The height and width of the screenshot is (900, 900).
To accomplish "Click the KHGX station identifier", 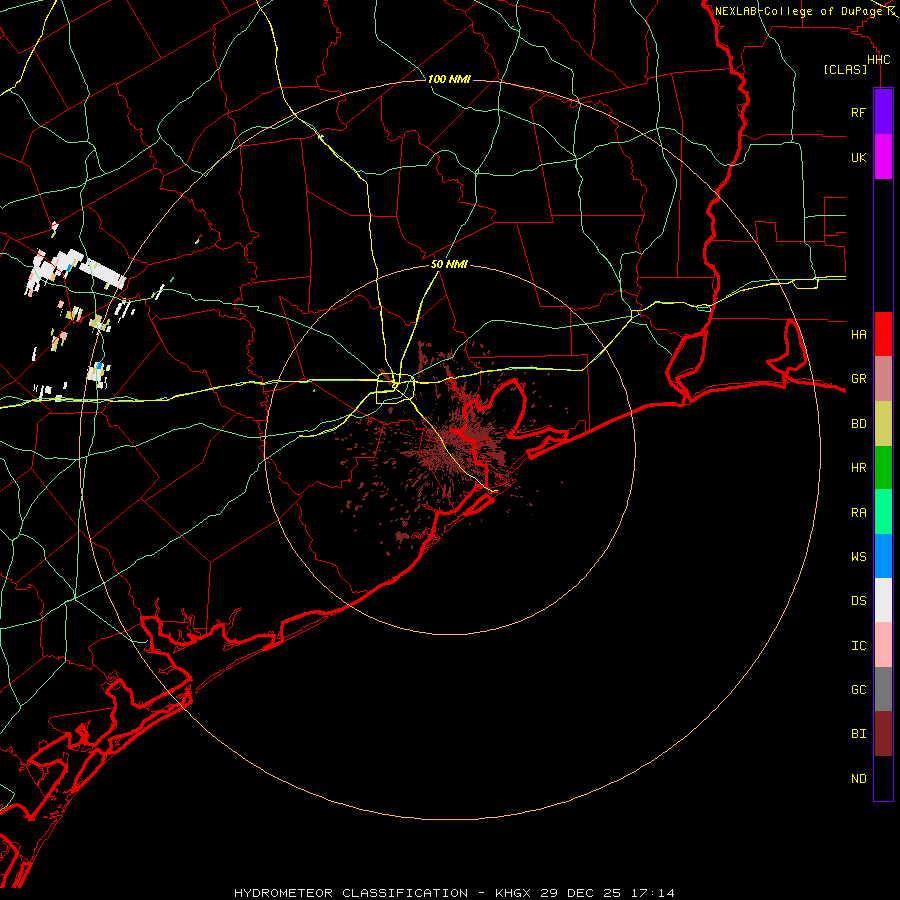I will pos(513,893).
